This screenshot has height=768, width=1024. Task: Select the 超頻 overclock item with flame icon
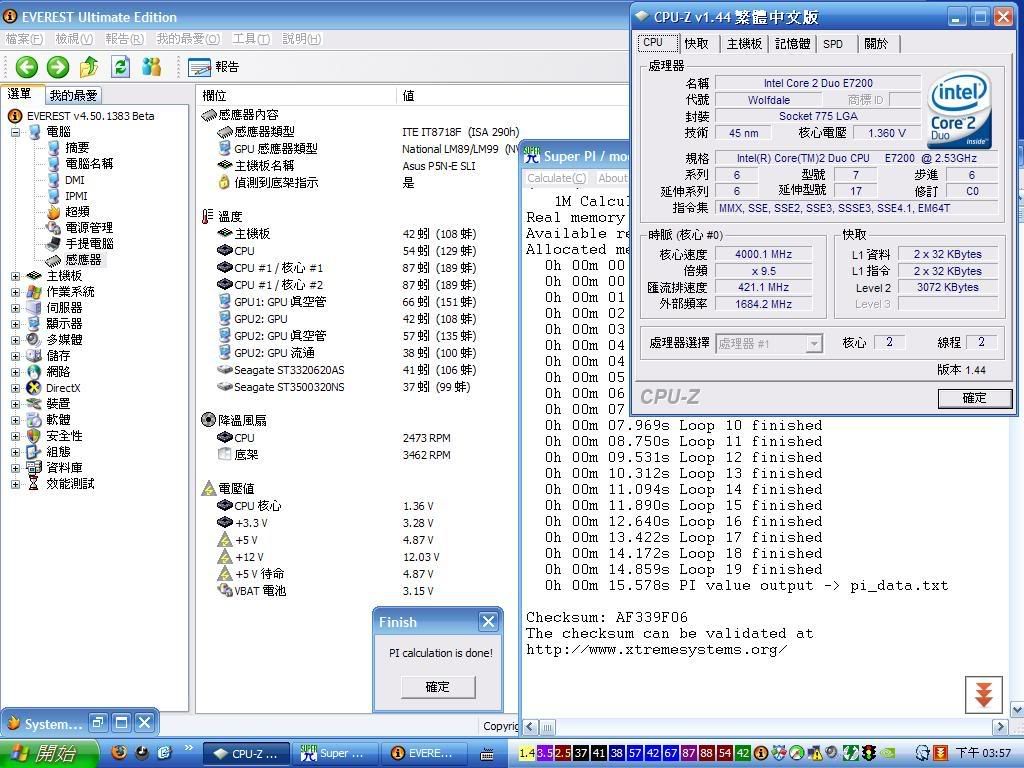tap(76, 212)
